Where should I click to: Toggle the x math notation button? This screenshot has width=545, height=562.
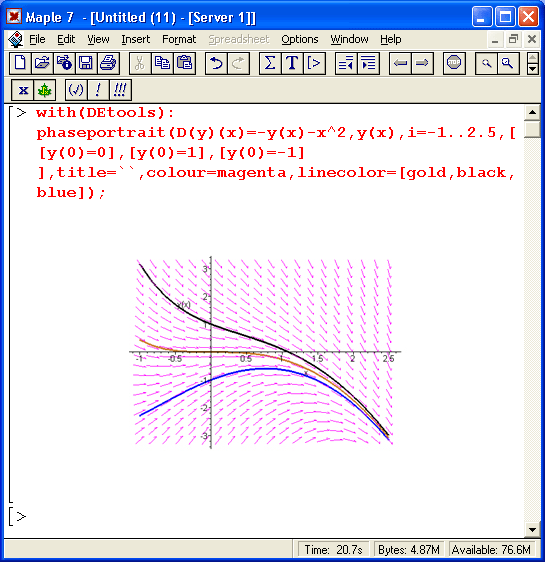[23, 90]
